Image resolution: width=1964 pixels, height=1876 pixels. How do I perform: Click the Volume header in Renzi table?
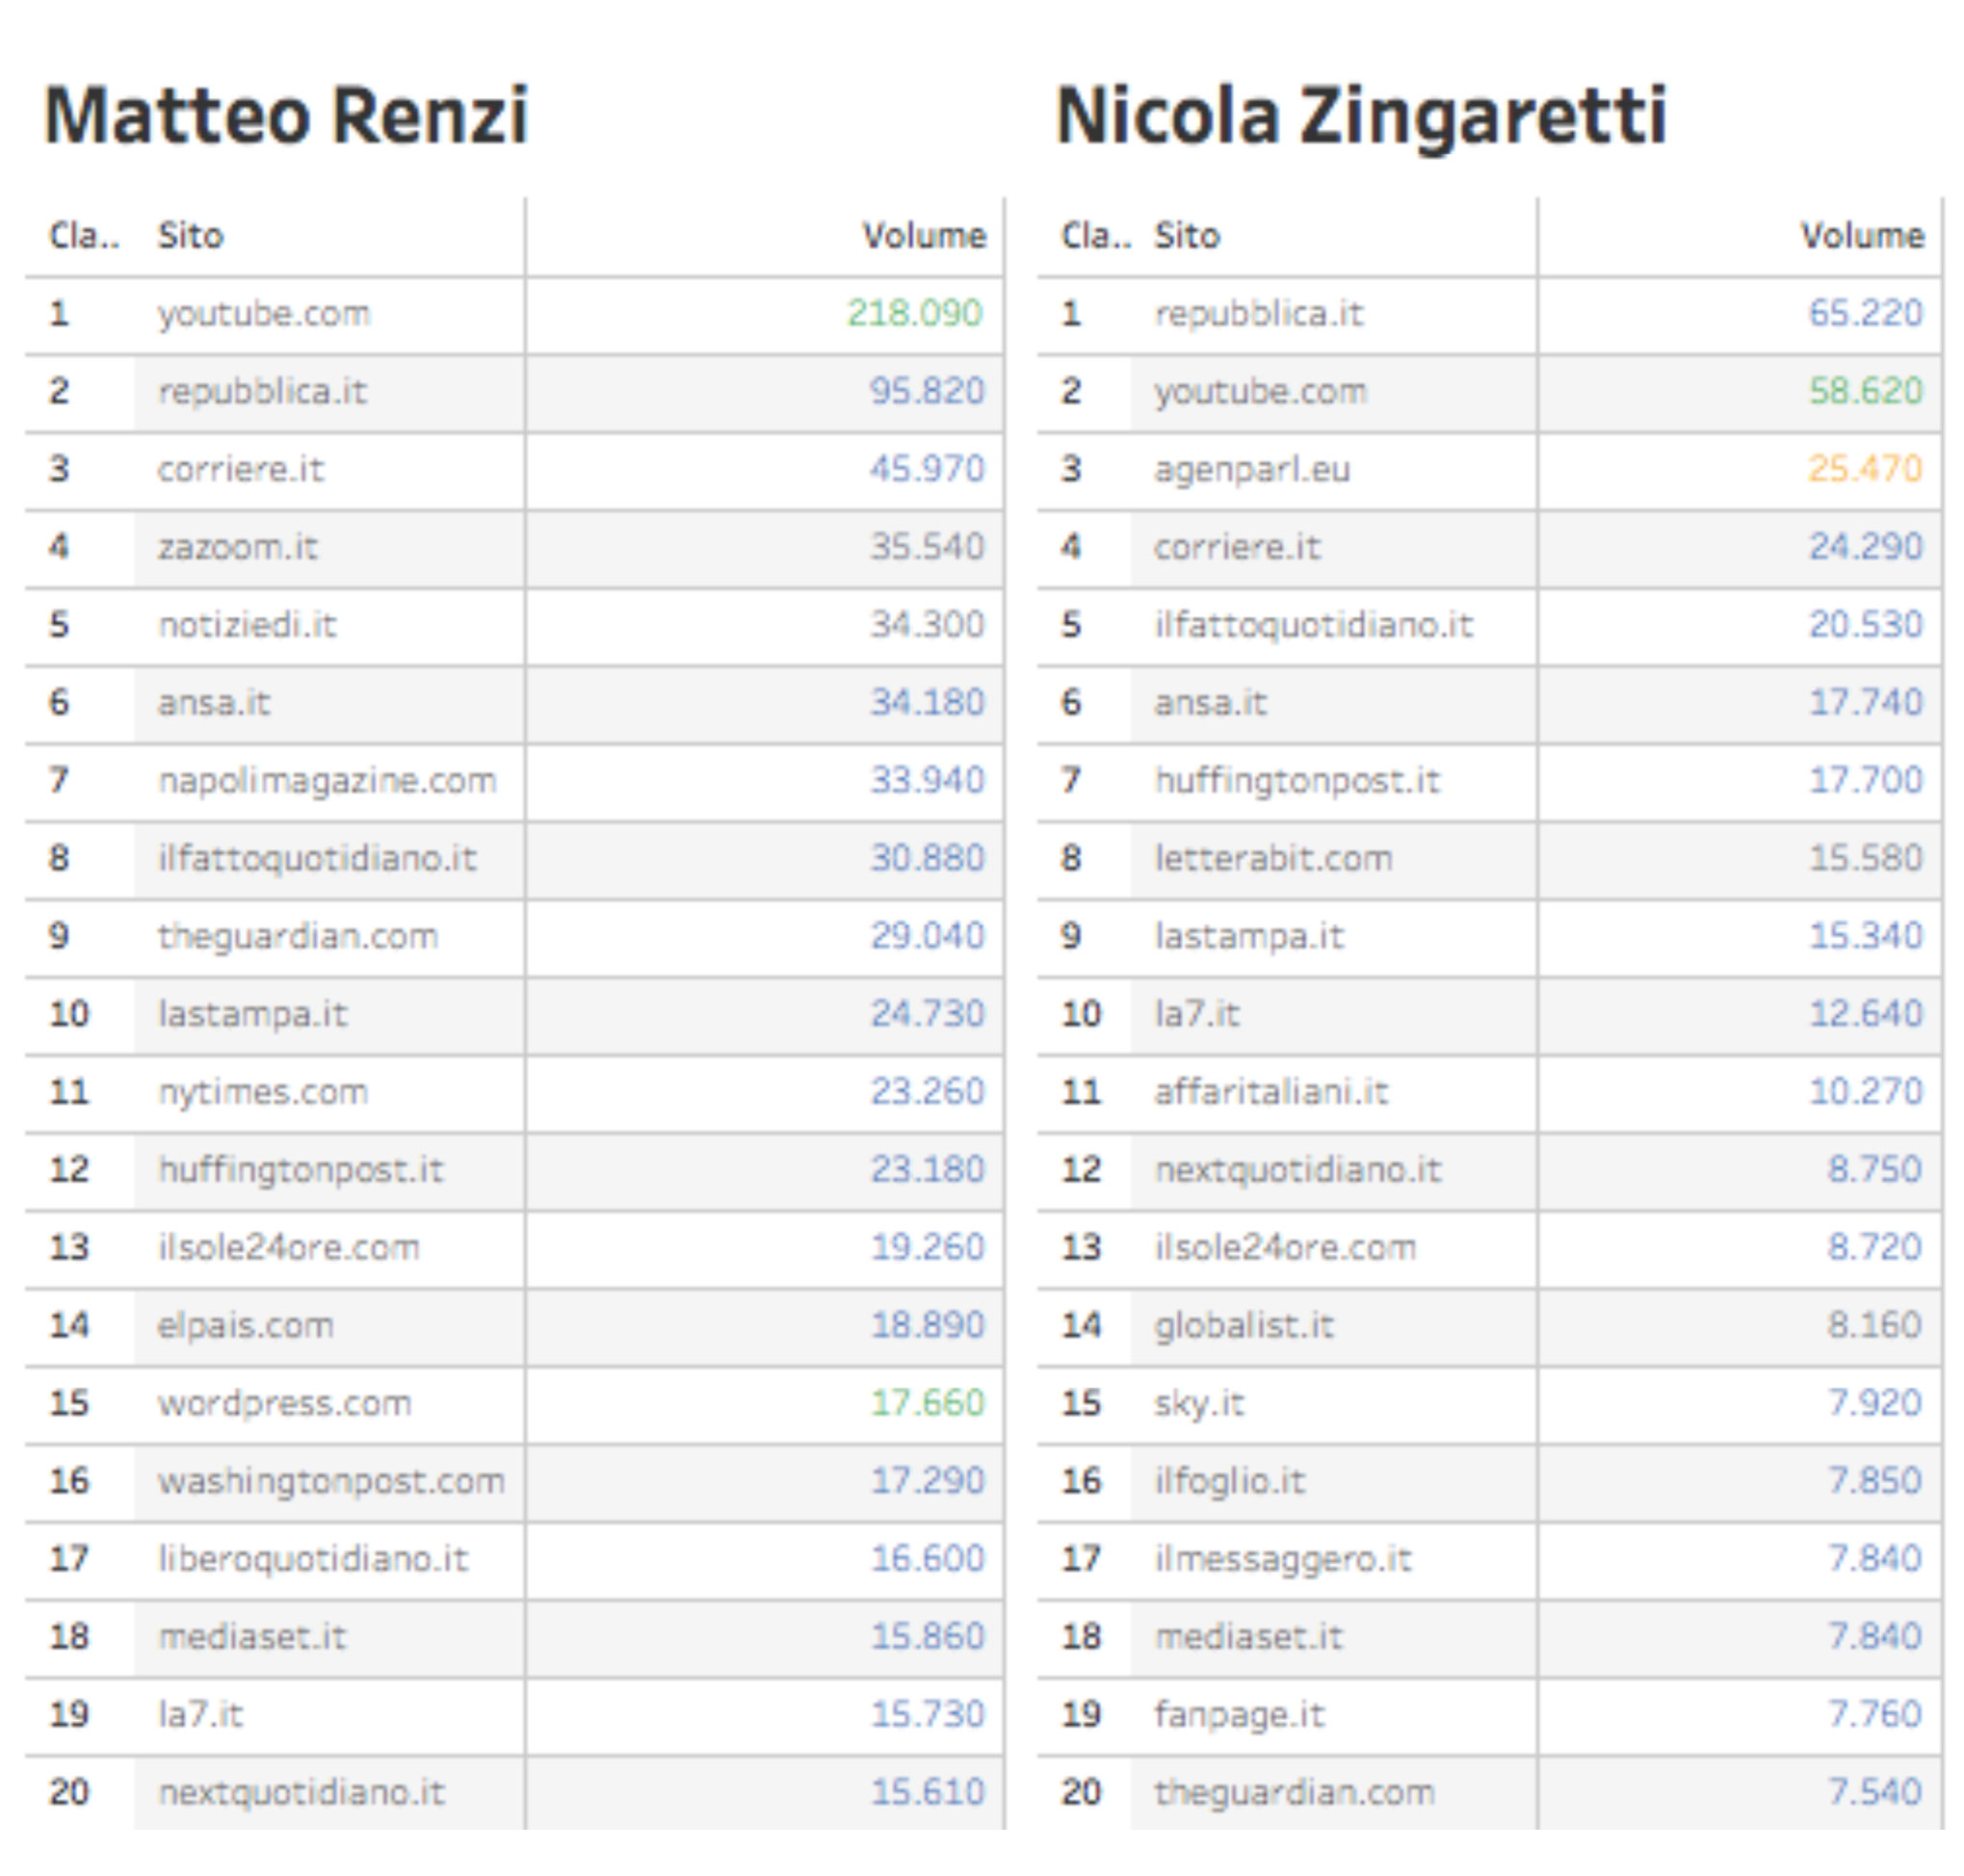coord(923,236)
